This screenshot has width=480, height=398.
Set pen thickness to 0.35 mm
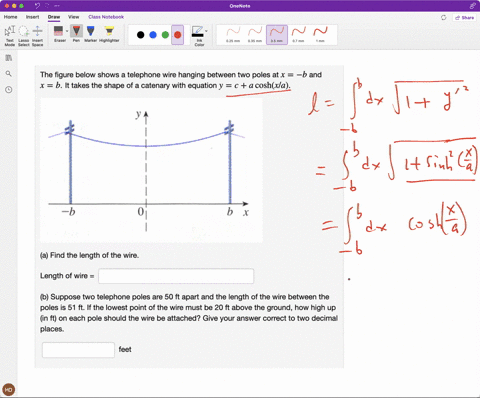click(255, 35)
